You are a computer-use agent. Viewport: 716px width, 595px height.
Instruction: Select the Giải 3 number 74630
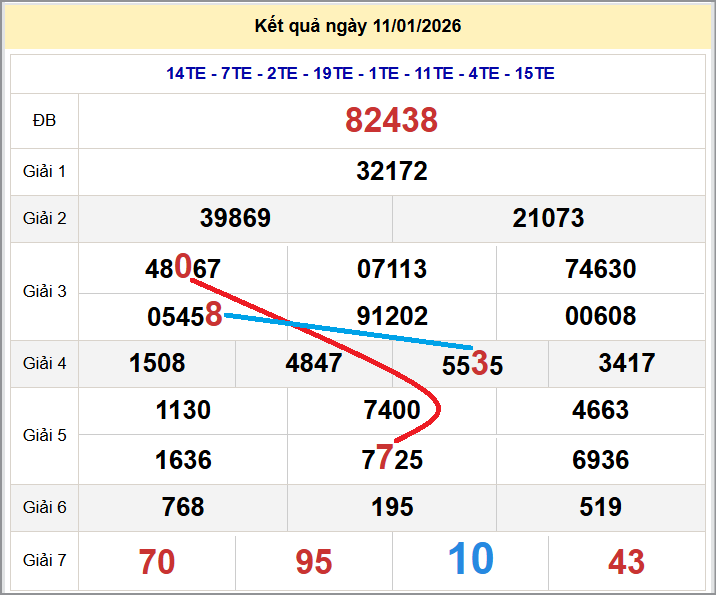[x=600, y=269]
